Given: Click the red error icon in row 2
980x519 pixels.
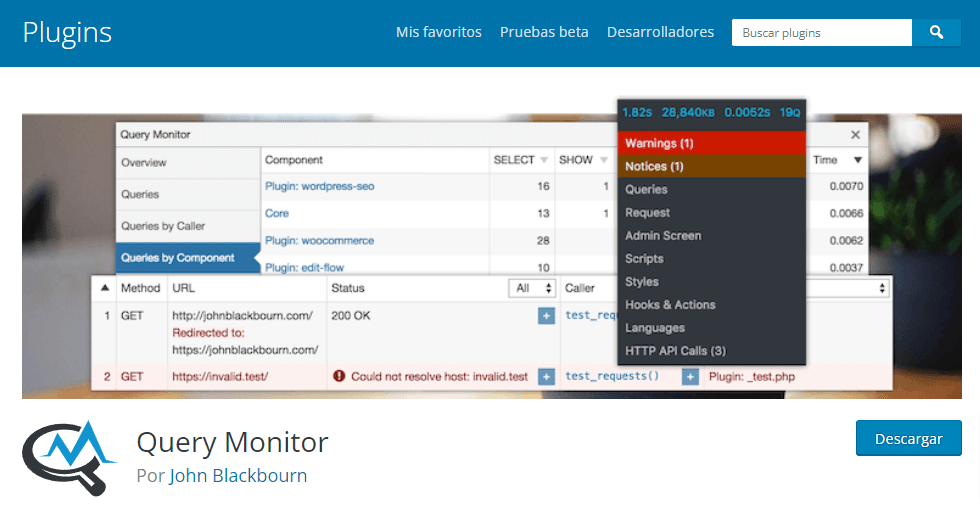Looking at the screenshot, I should tap(339, 376).
